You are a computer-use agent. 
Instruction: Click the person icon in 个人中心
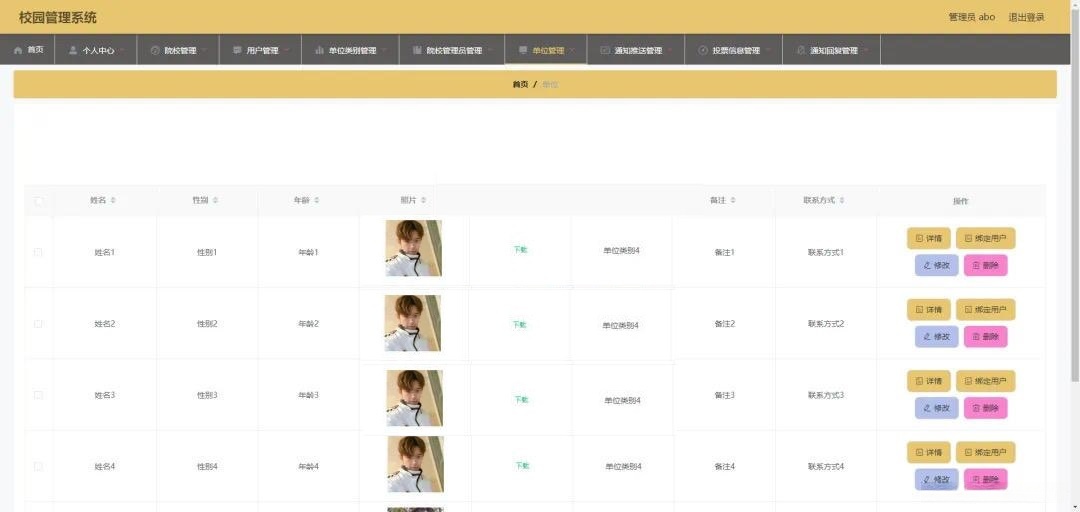(73, 50)
